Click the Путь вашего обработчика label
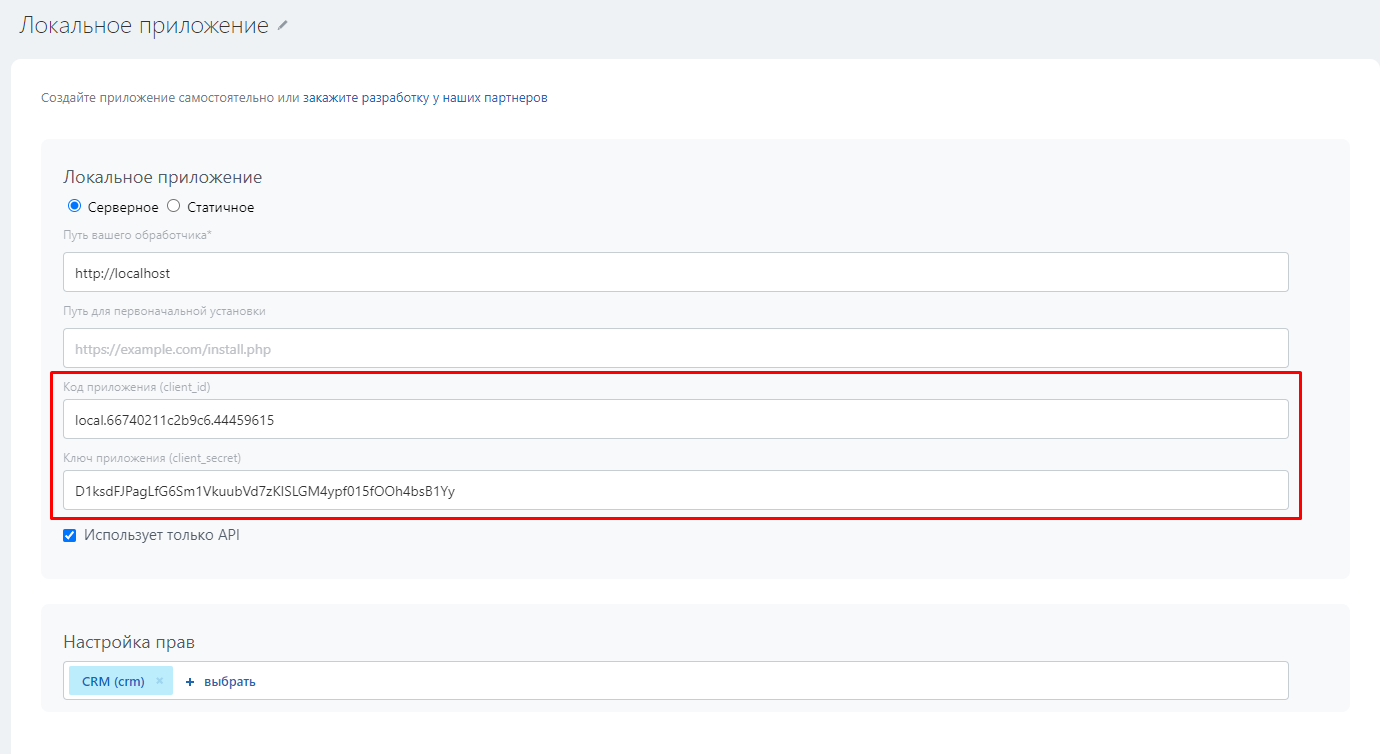Viewport: 1380px width, 754px height. click(137, 235)
